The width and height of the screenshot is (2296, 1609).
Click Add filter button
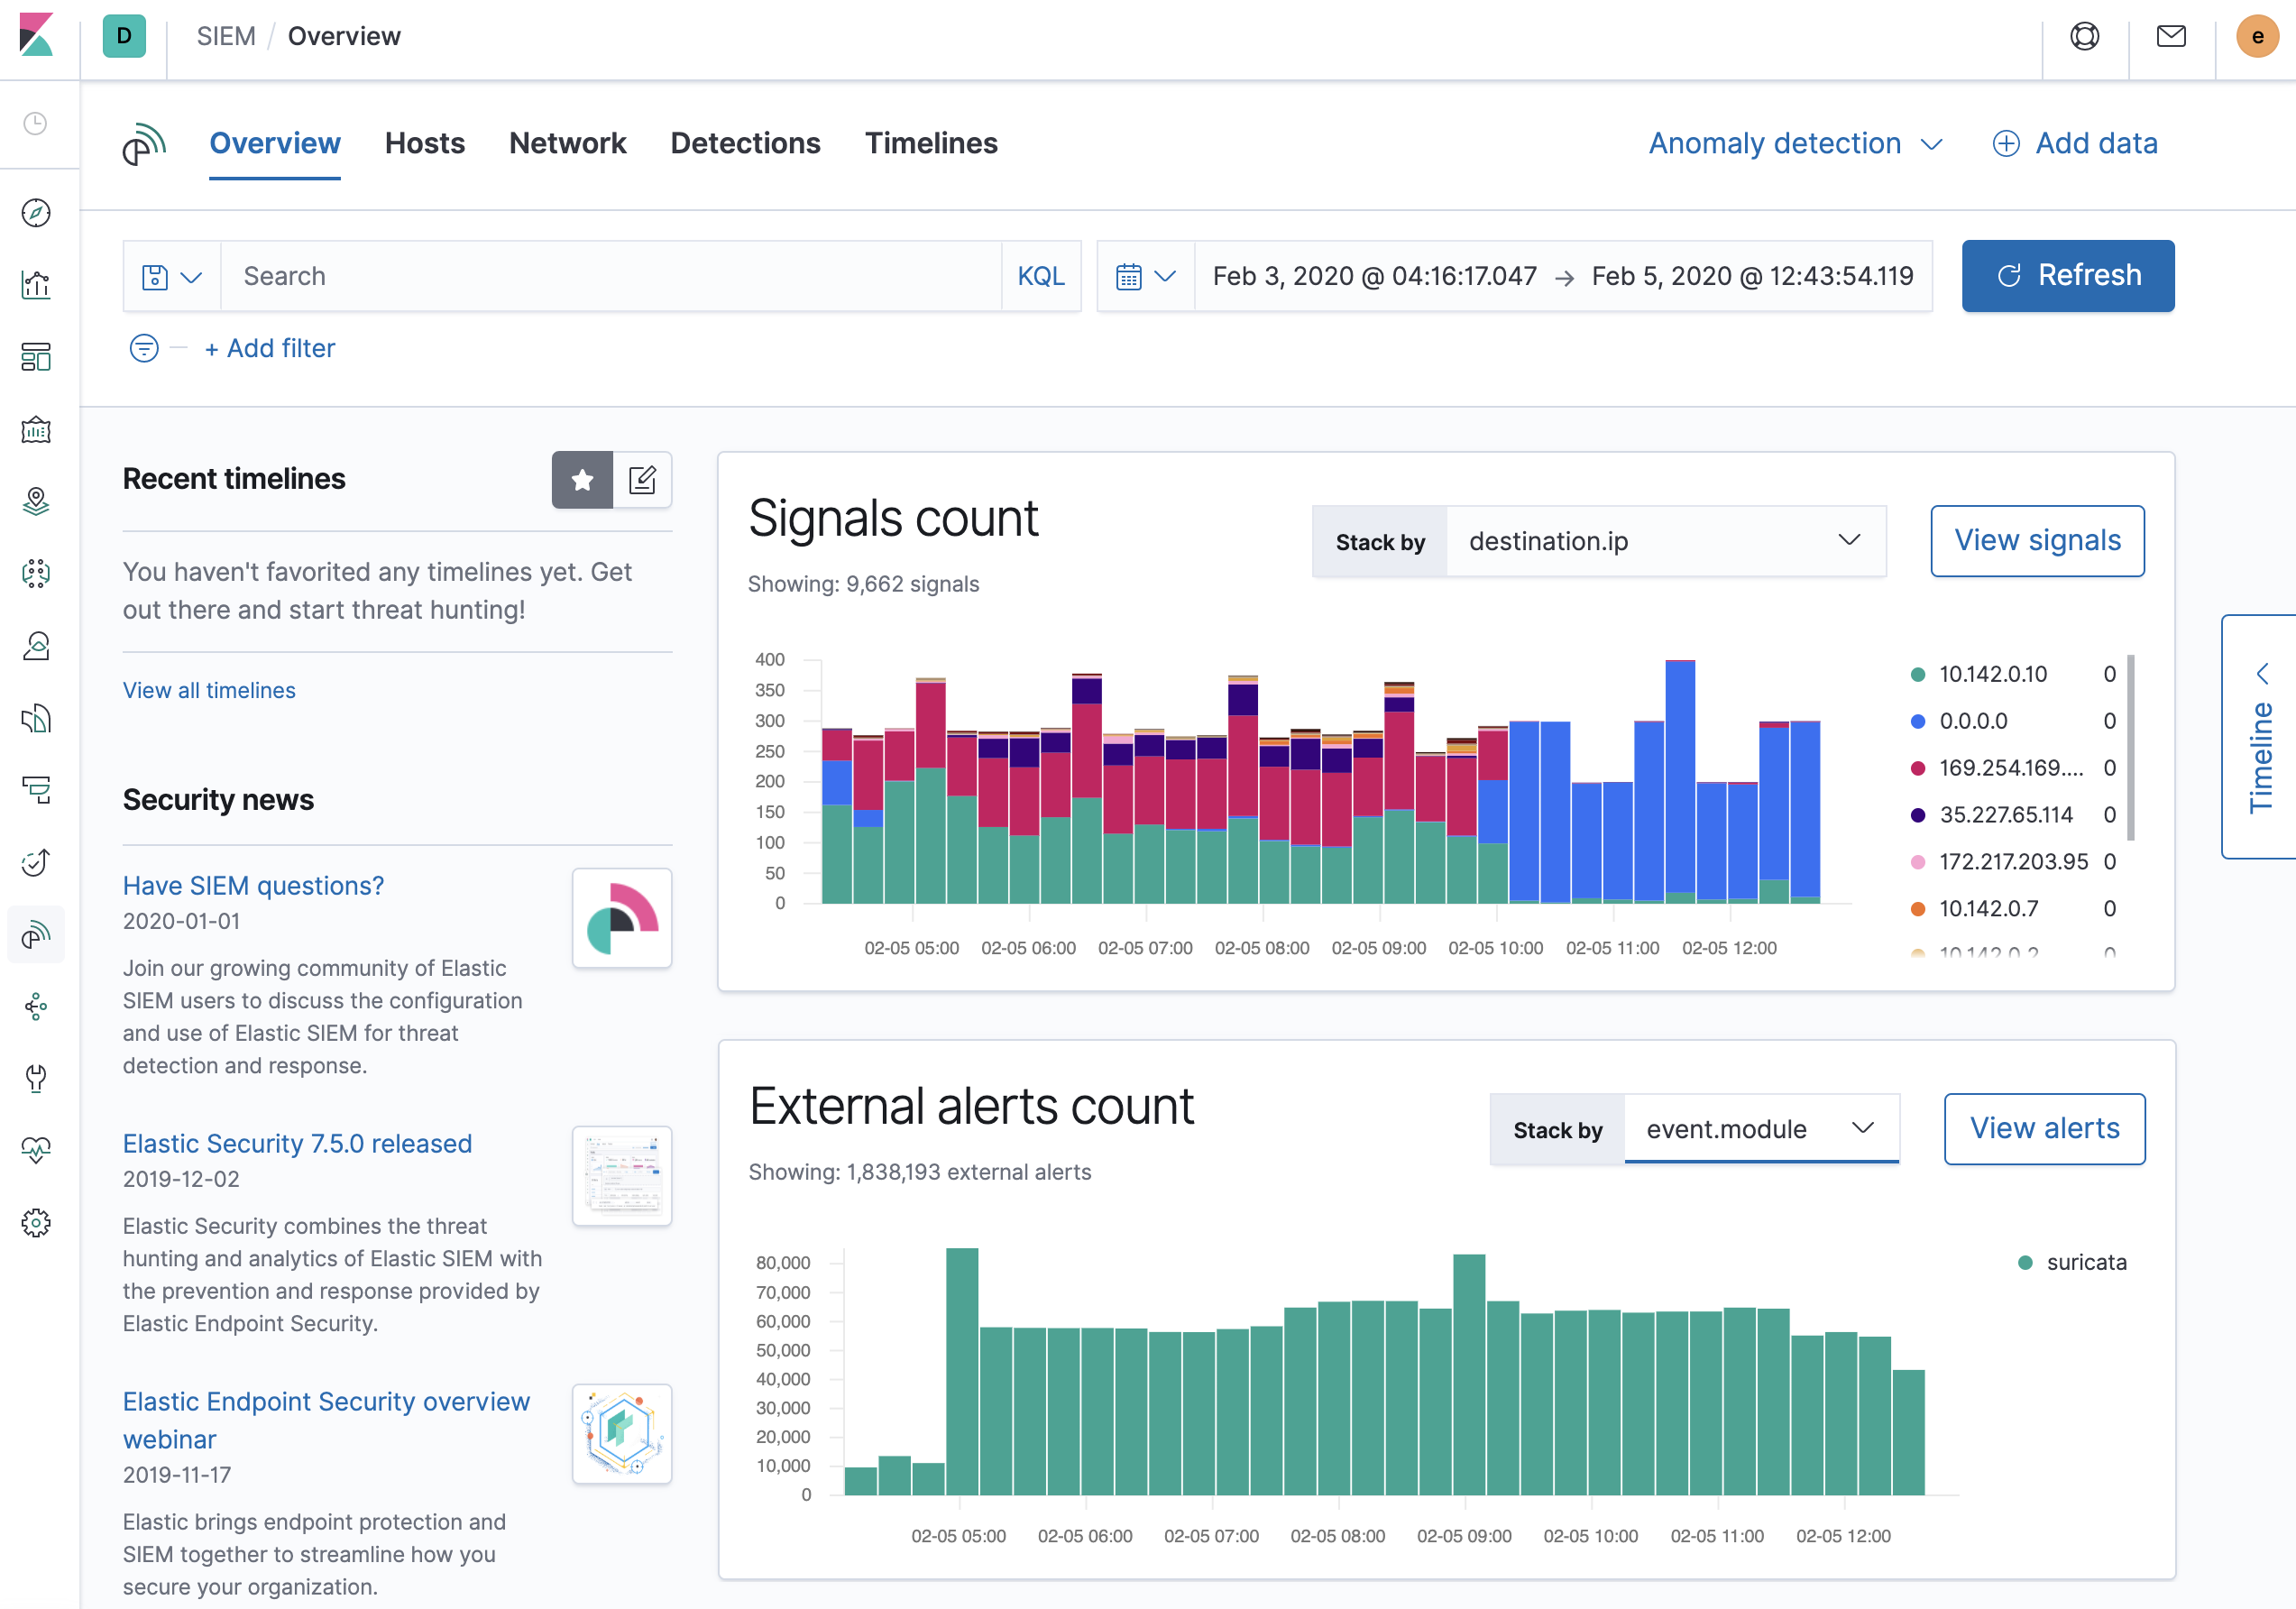point(271,349)
